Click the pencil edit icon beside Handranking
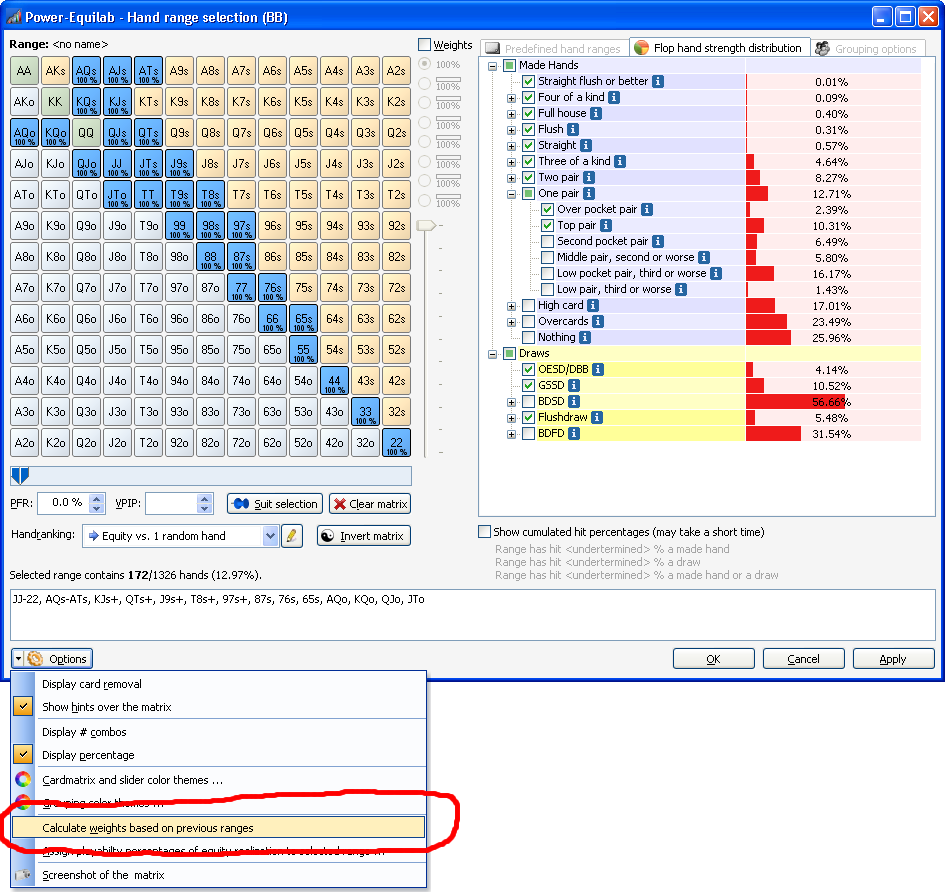 click(x=292, y=536)
